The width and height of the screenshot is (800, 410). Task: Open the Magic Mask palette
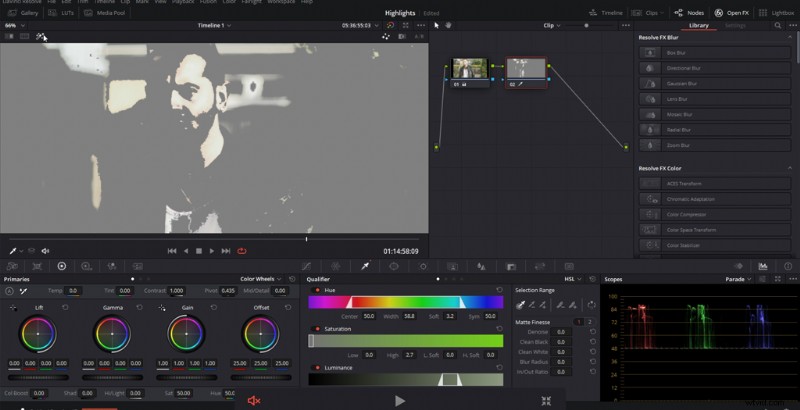coord(452,266)
